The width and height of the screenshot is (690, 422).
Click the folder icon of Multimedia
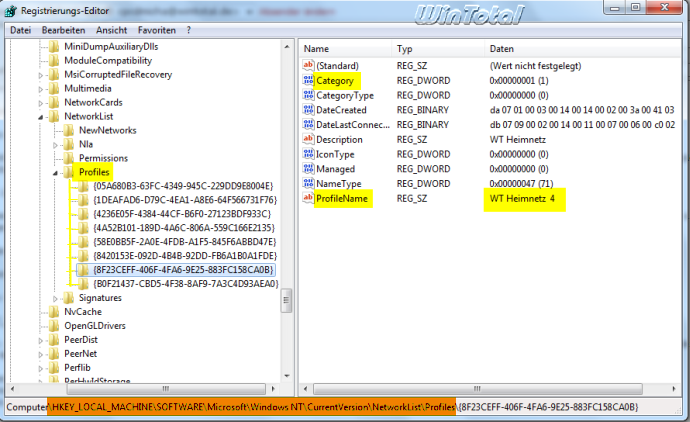coord(54,88)
